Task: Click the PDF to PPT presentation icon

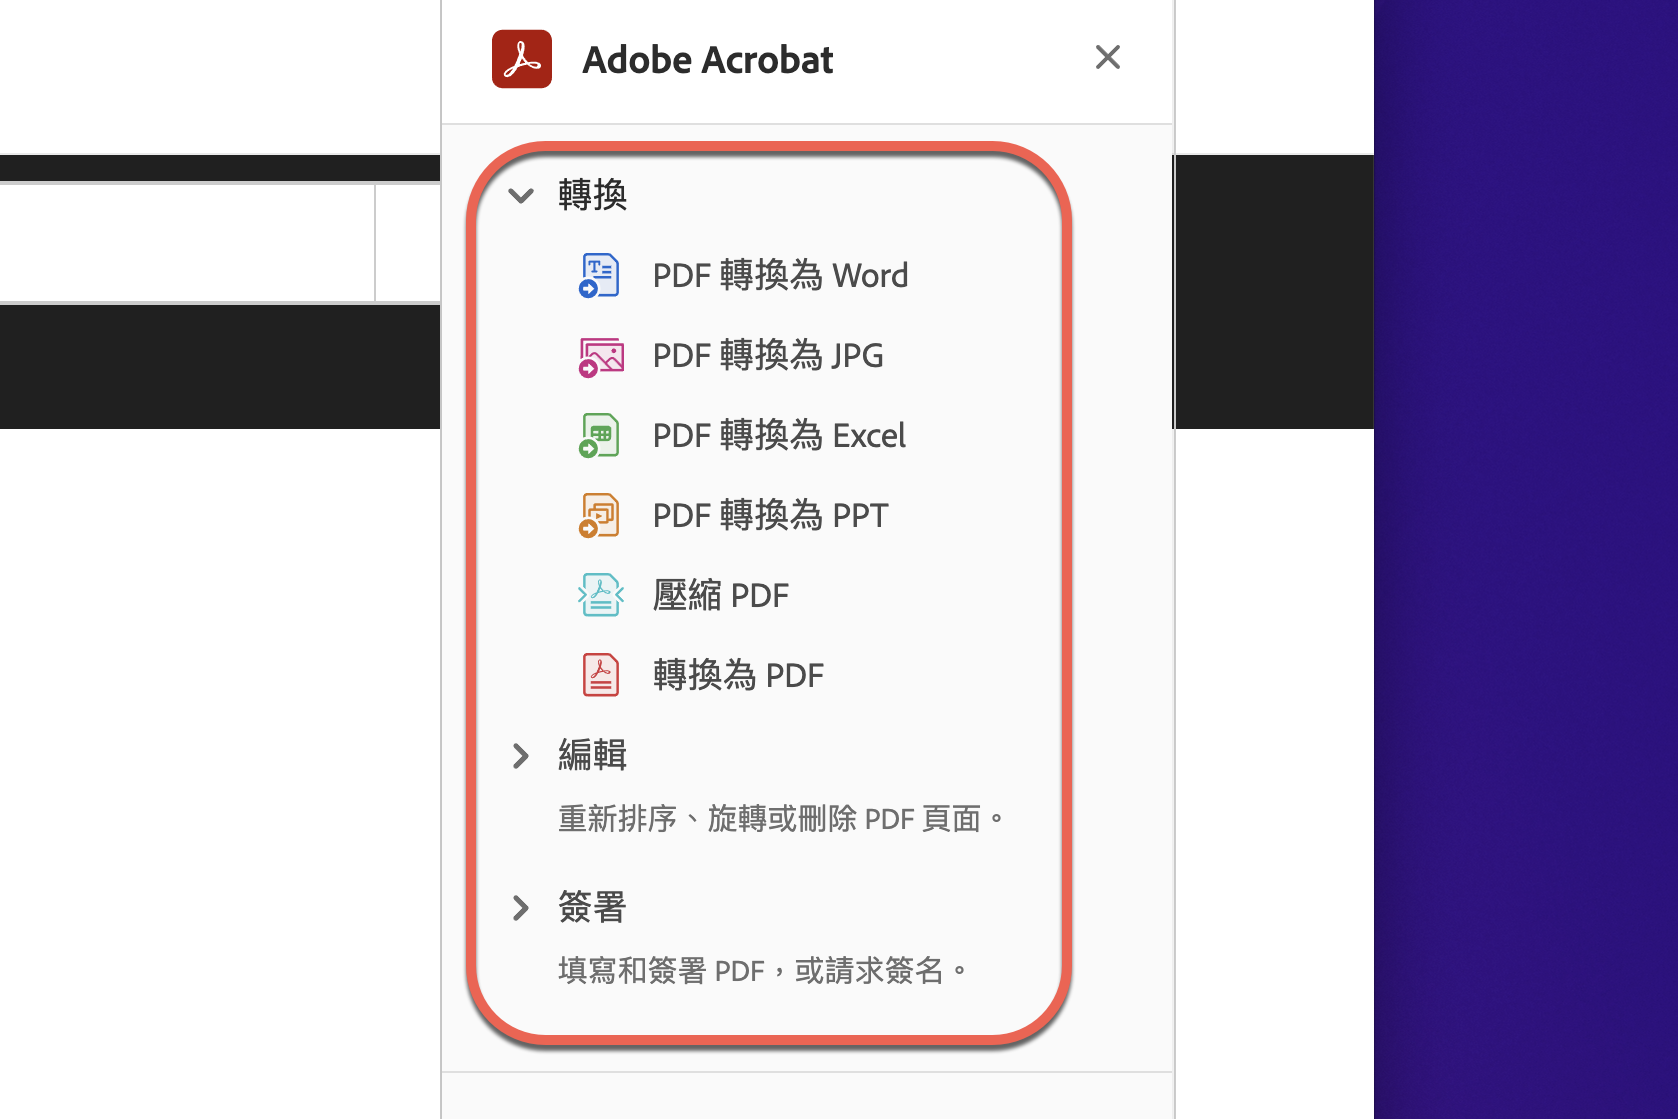Action: [599, 515]
